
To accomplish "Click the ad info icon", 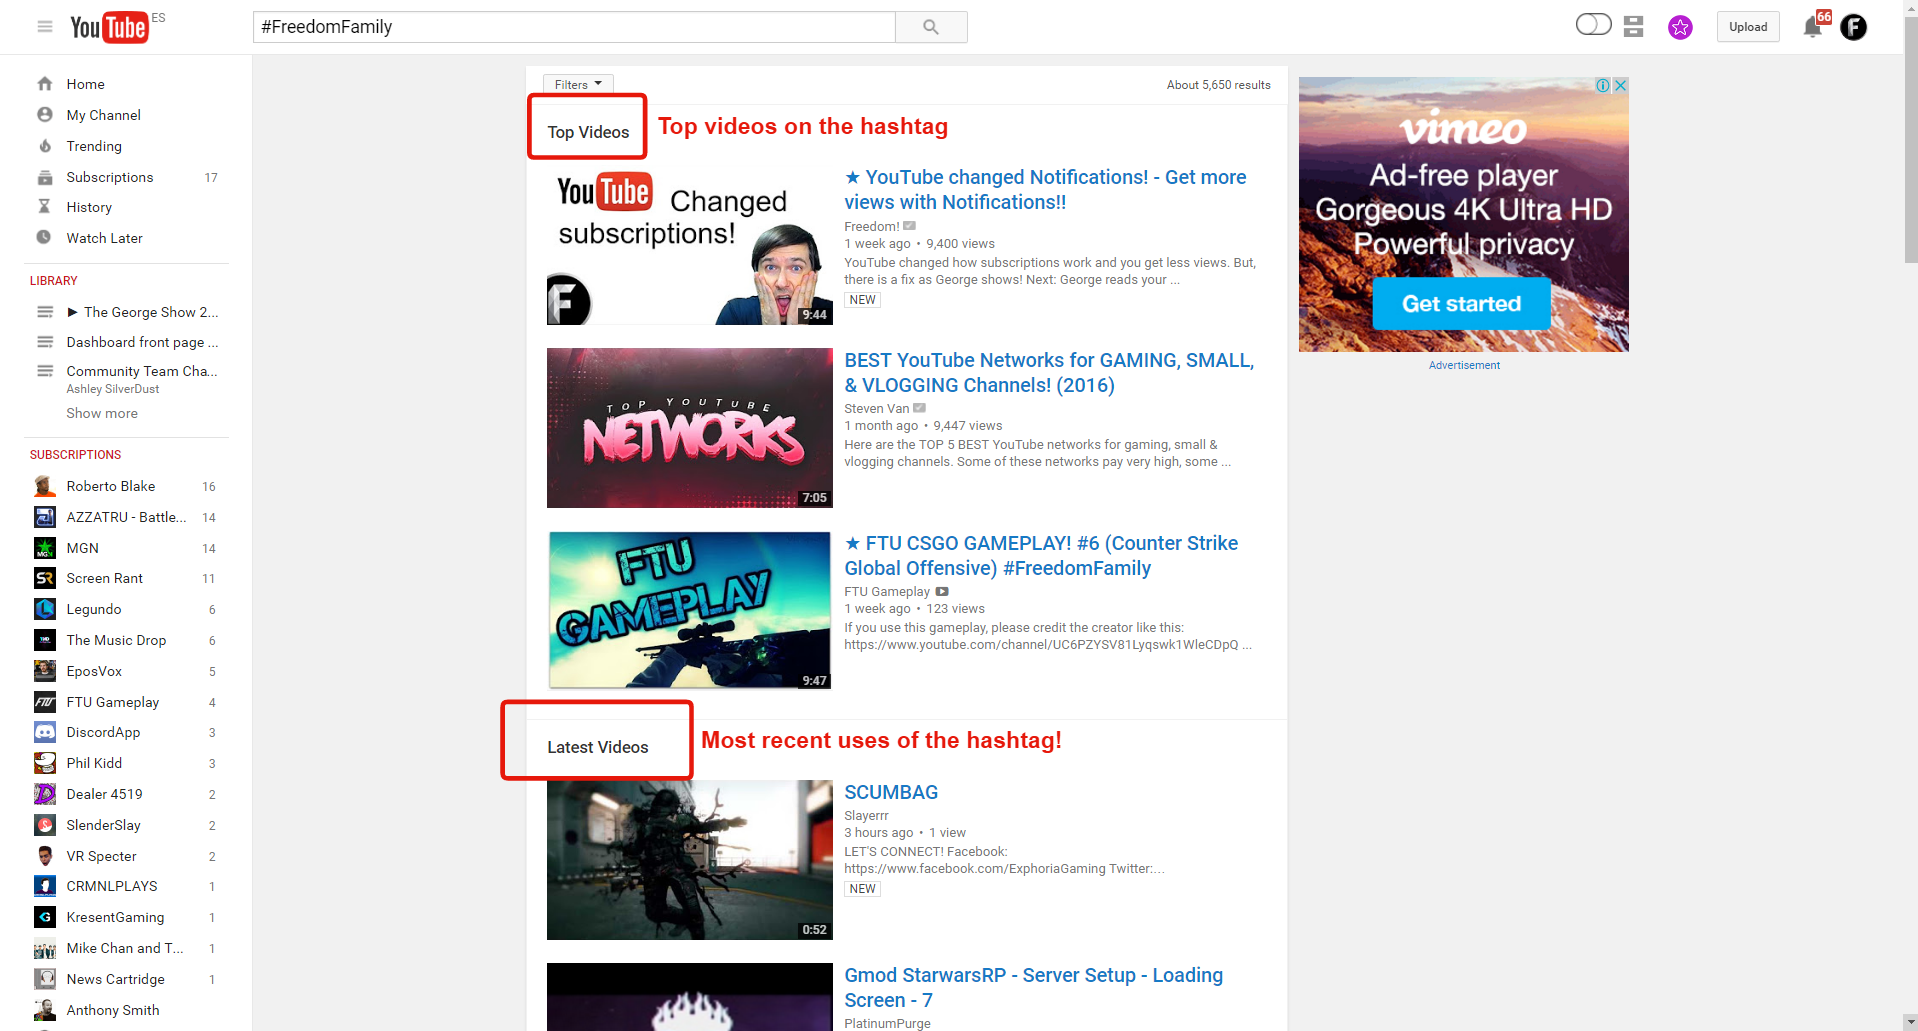I will coord(1603,86).
